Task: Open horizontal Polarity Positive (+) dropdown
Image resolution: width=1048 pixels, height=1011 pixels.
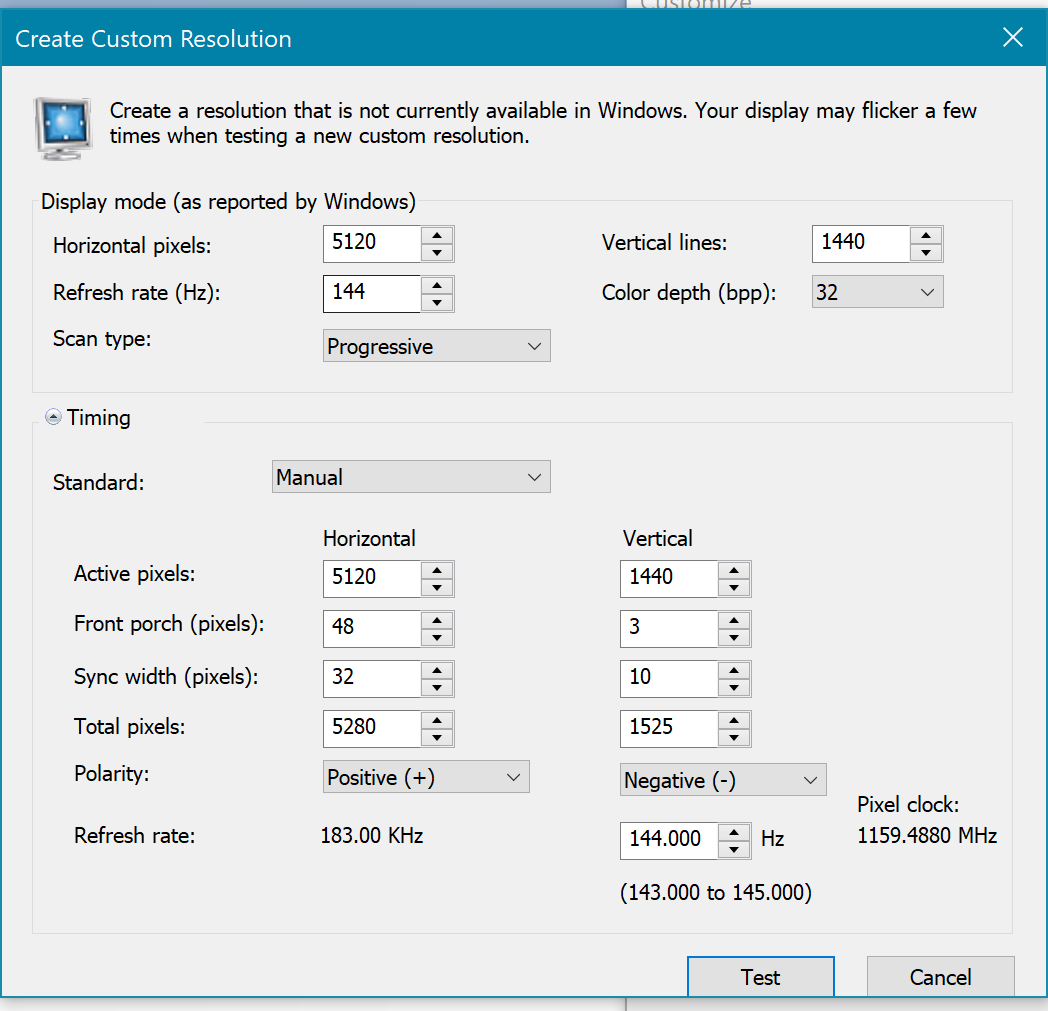Action: pos(426,777)
